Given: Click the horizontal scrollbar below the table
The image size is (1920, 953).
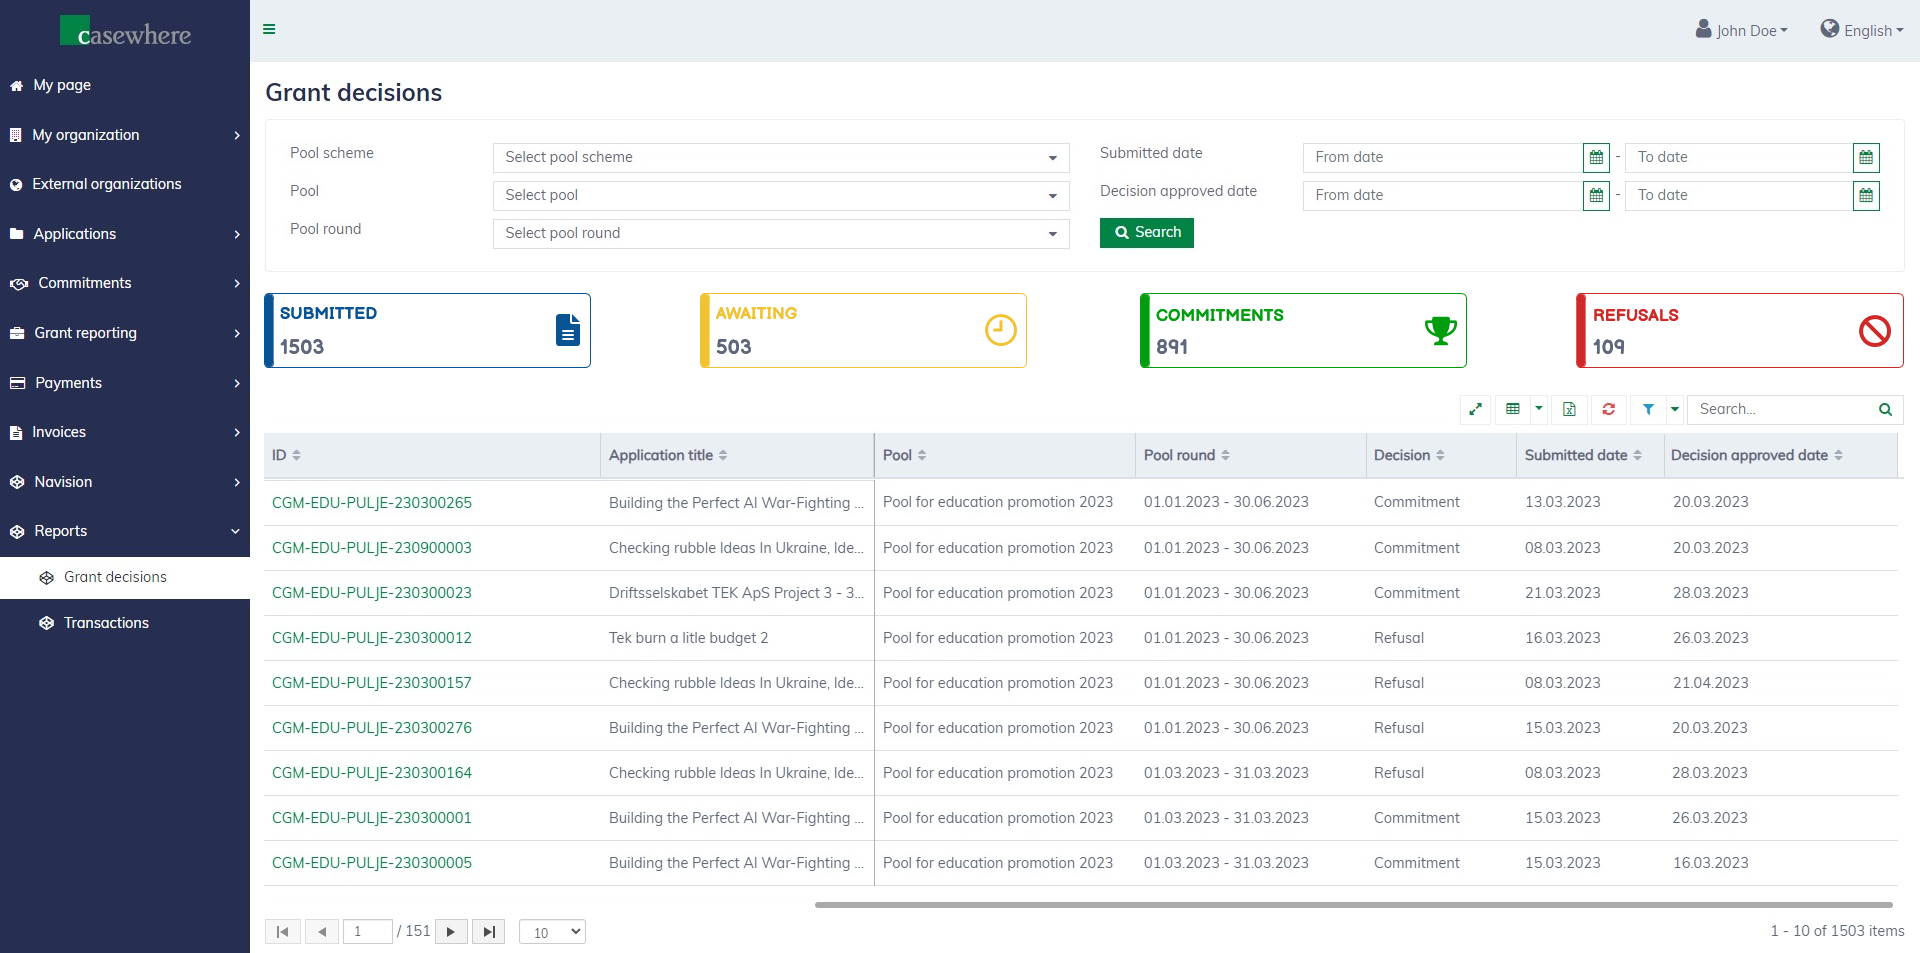Looking at the screenshot, I should [x=1353, y=905].
